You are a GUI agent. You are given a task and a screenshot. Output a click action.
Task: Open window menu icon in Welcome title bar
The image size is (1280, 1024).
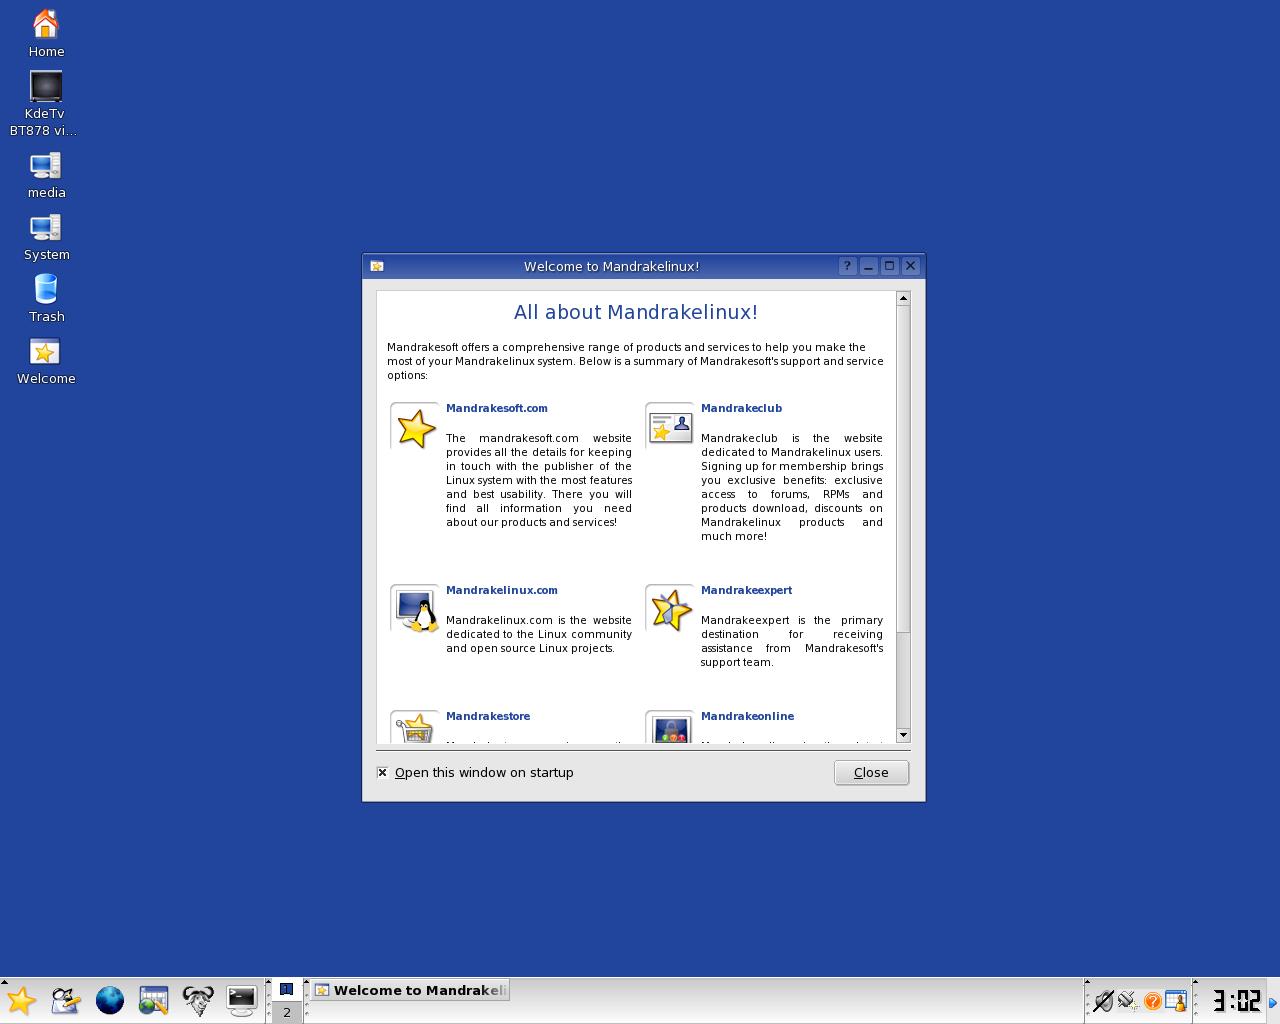point(377,266)
